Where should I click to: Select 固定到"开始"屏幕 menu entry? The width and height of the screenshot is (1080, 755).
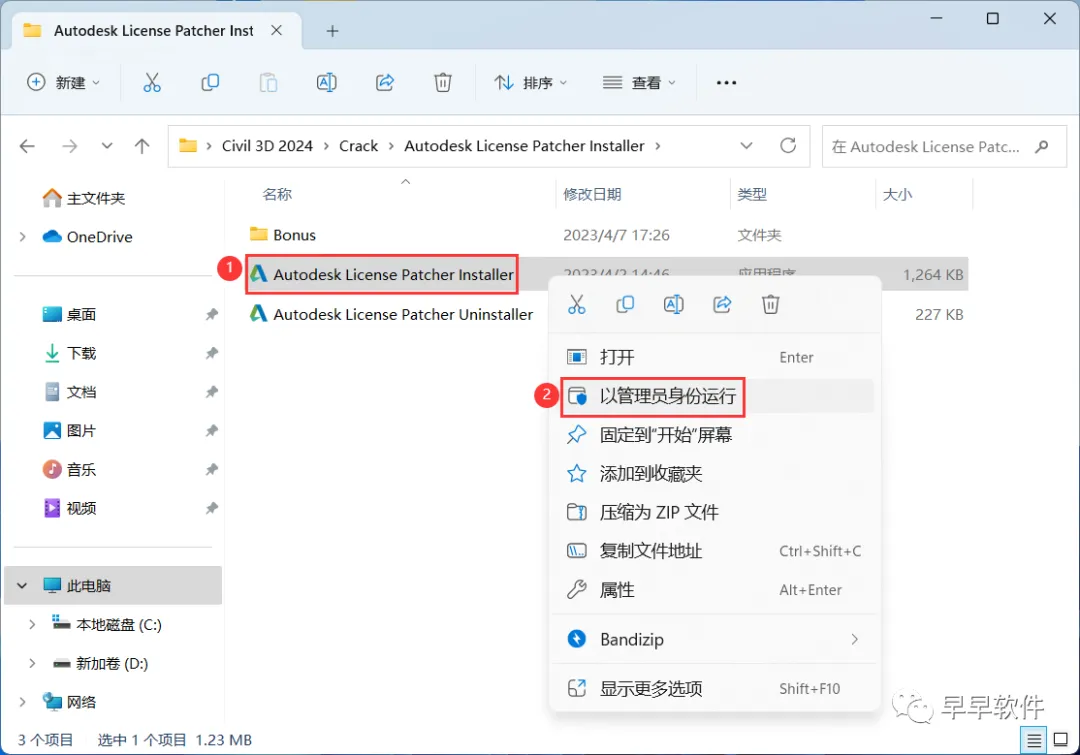(x=714, y=435)
